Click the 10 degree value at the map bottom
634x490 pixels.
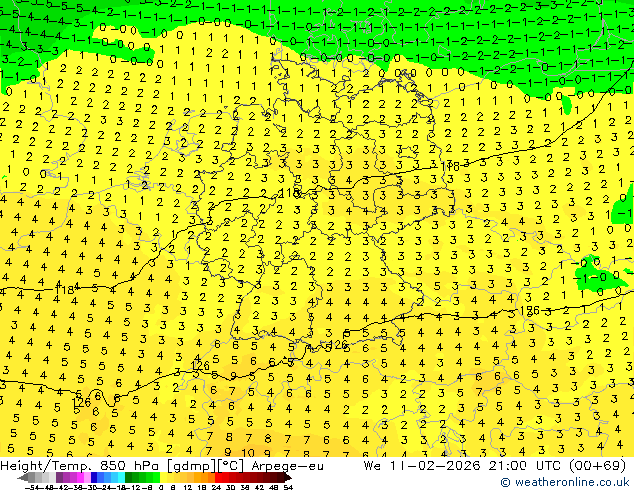[248, 453]
